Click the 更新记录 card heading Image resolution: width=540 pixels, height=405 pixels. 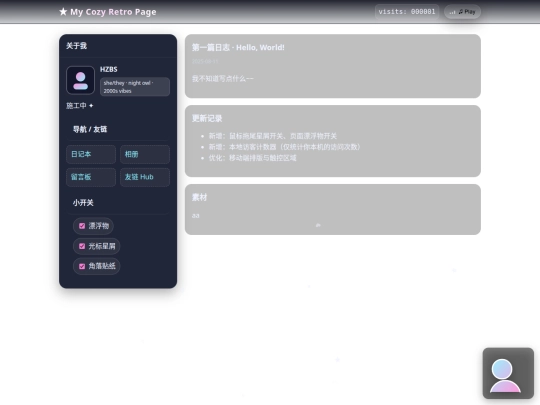click(x=207, y=118)
